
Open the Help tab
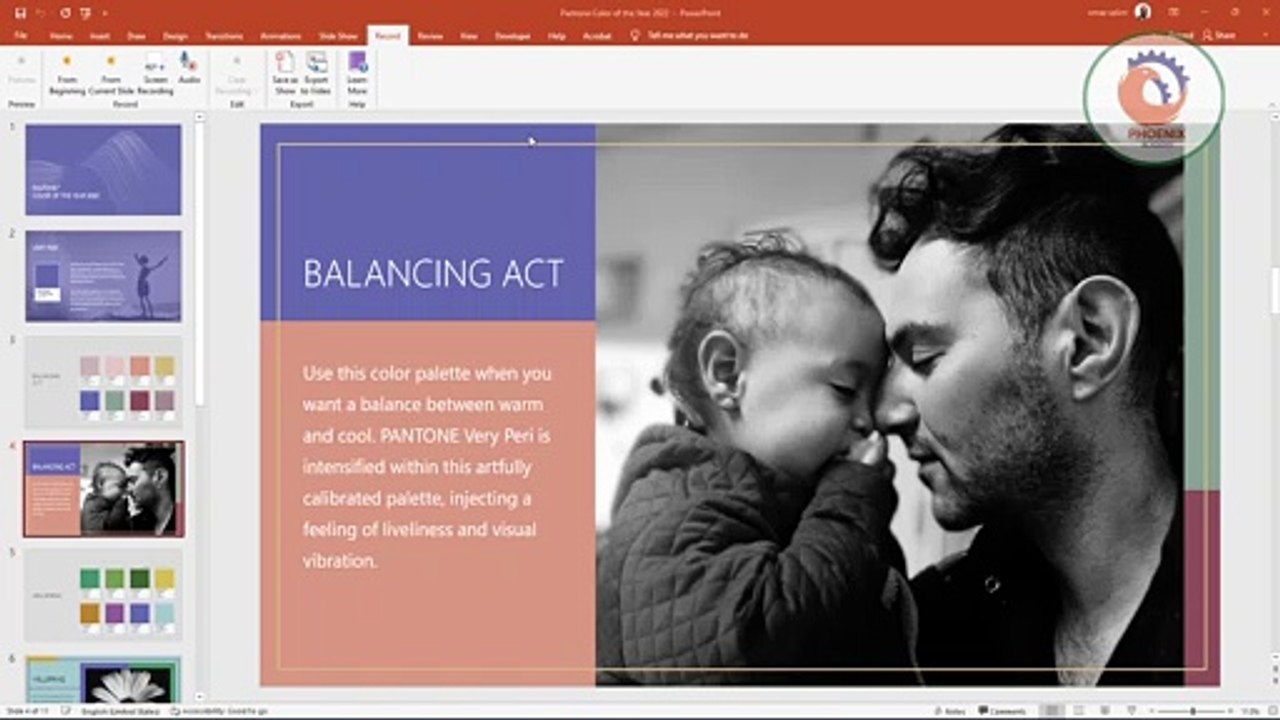coord(557,36)
